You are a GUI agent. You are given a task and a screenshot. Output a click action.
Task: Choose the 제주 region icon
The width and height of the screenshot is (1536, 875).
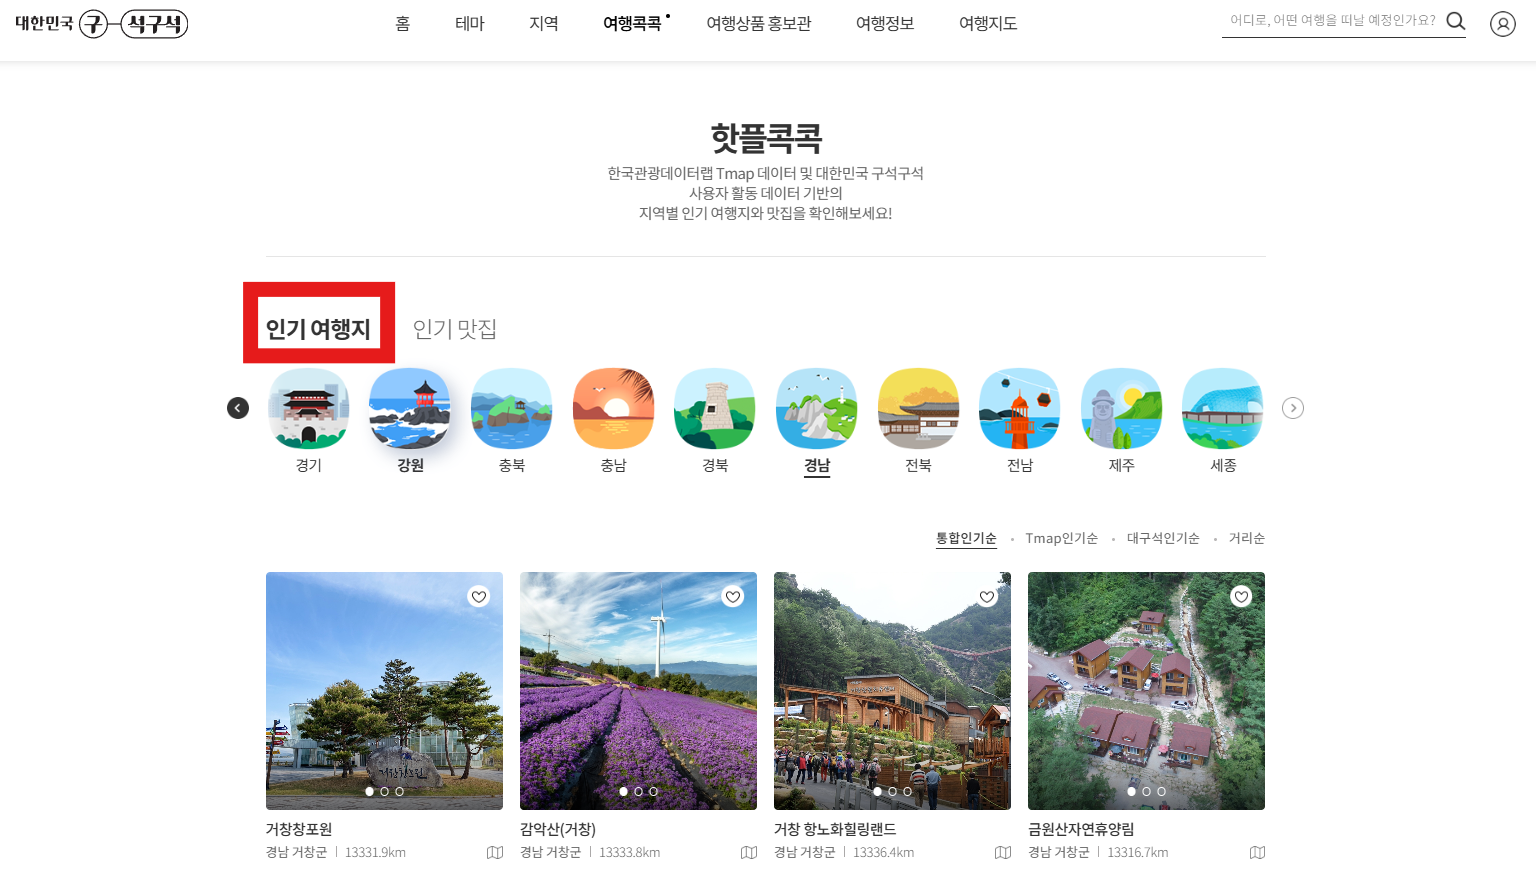pyautogui.click(x=1121, y=408)
